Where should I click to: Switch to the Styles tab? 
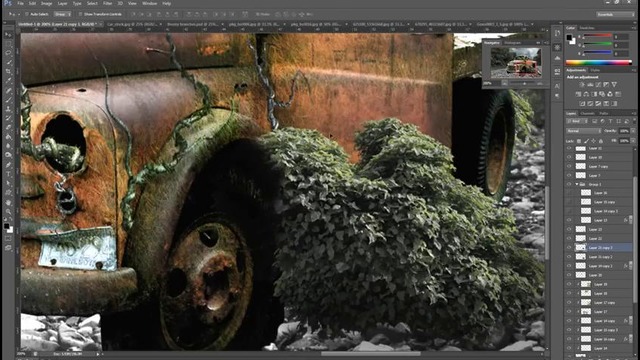coord(596,71)
